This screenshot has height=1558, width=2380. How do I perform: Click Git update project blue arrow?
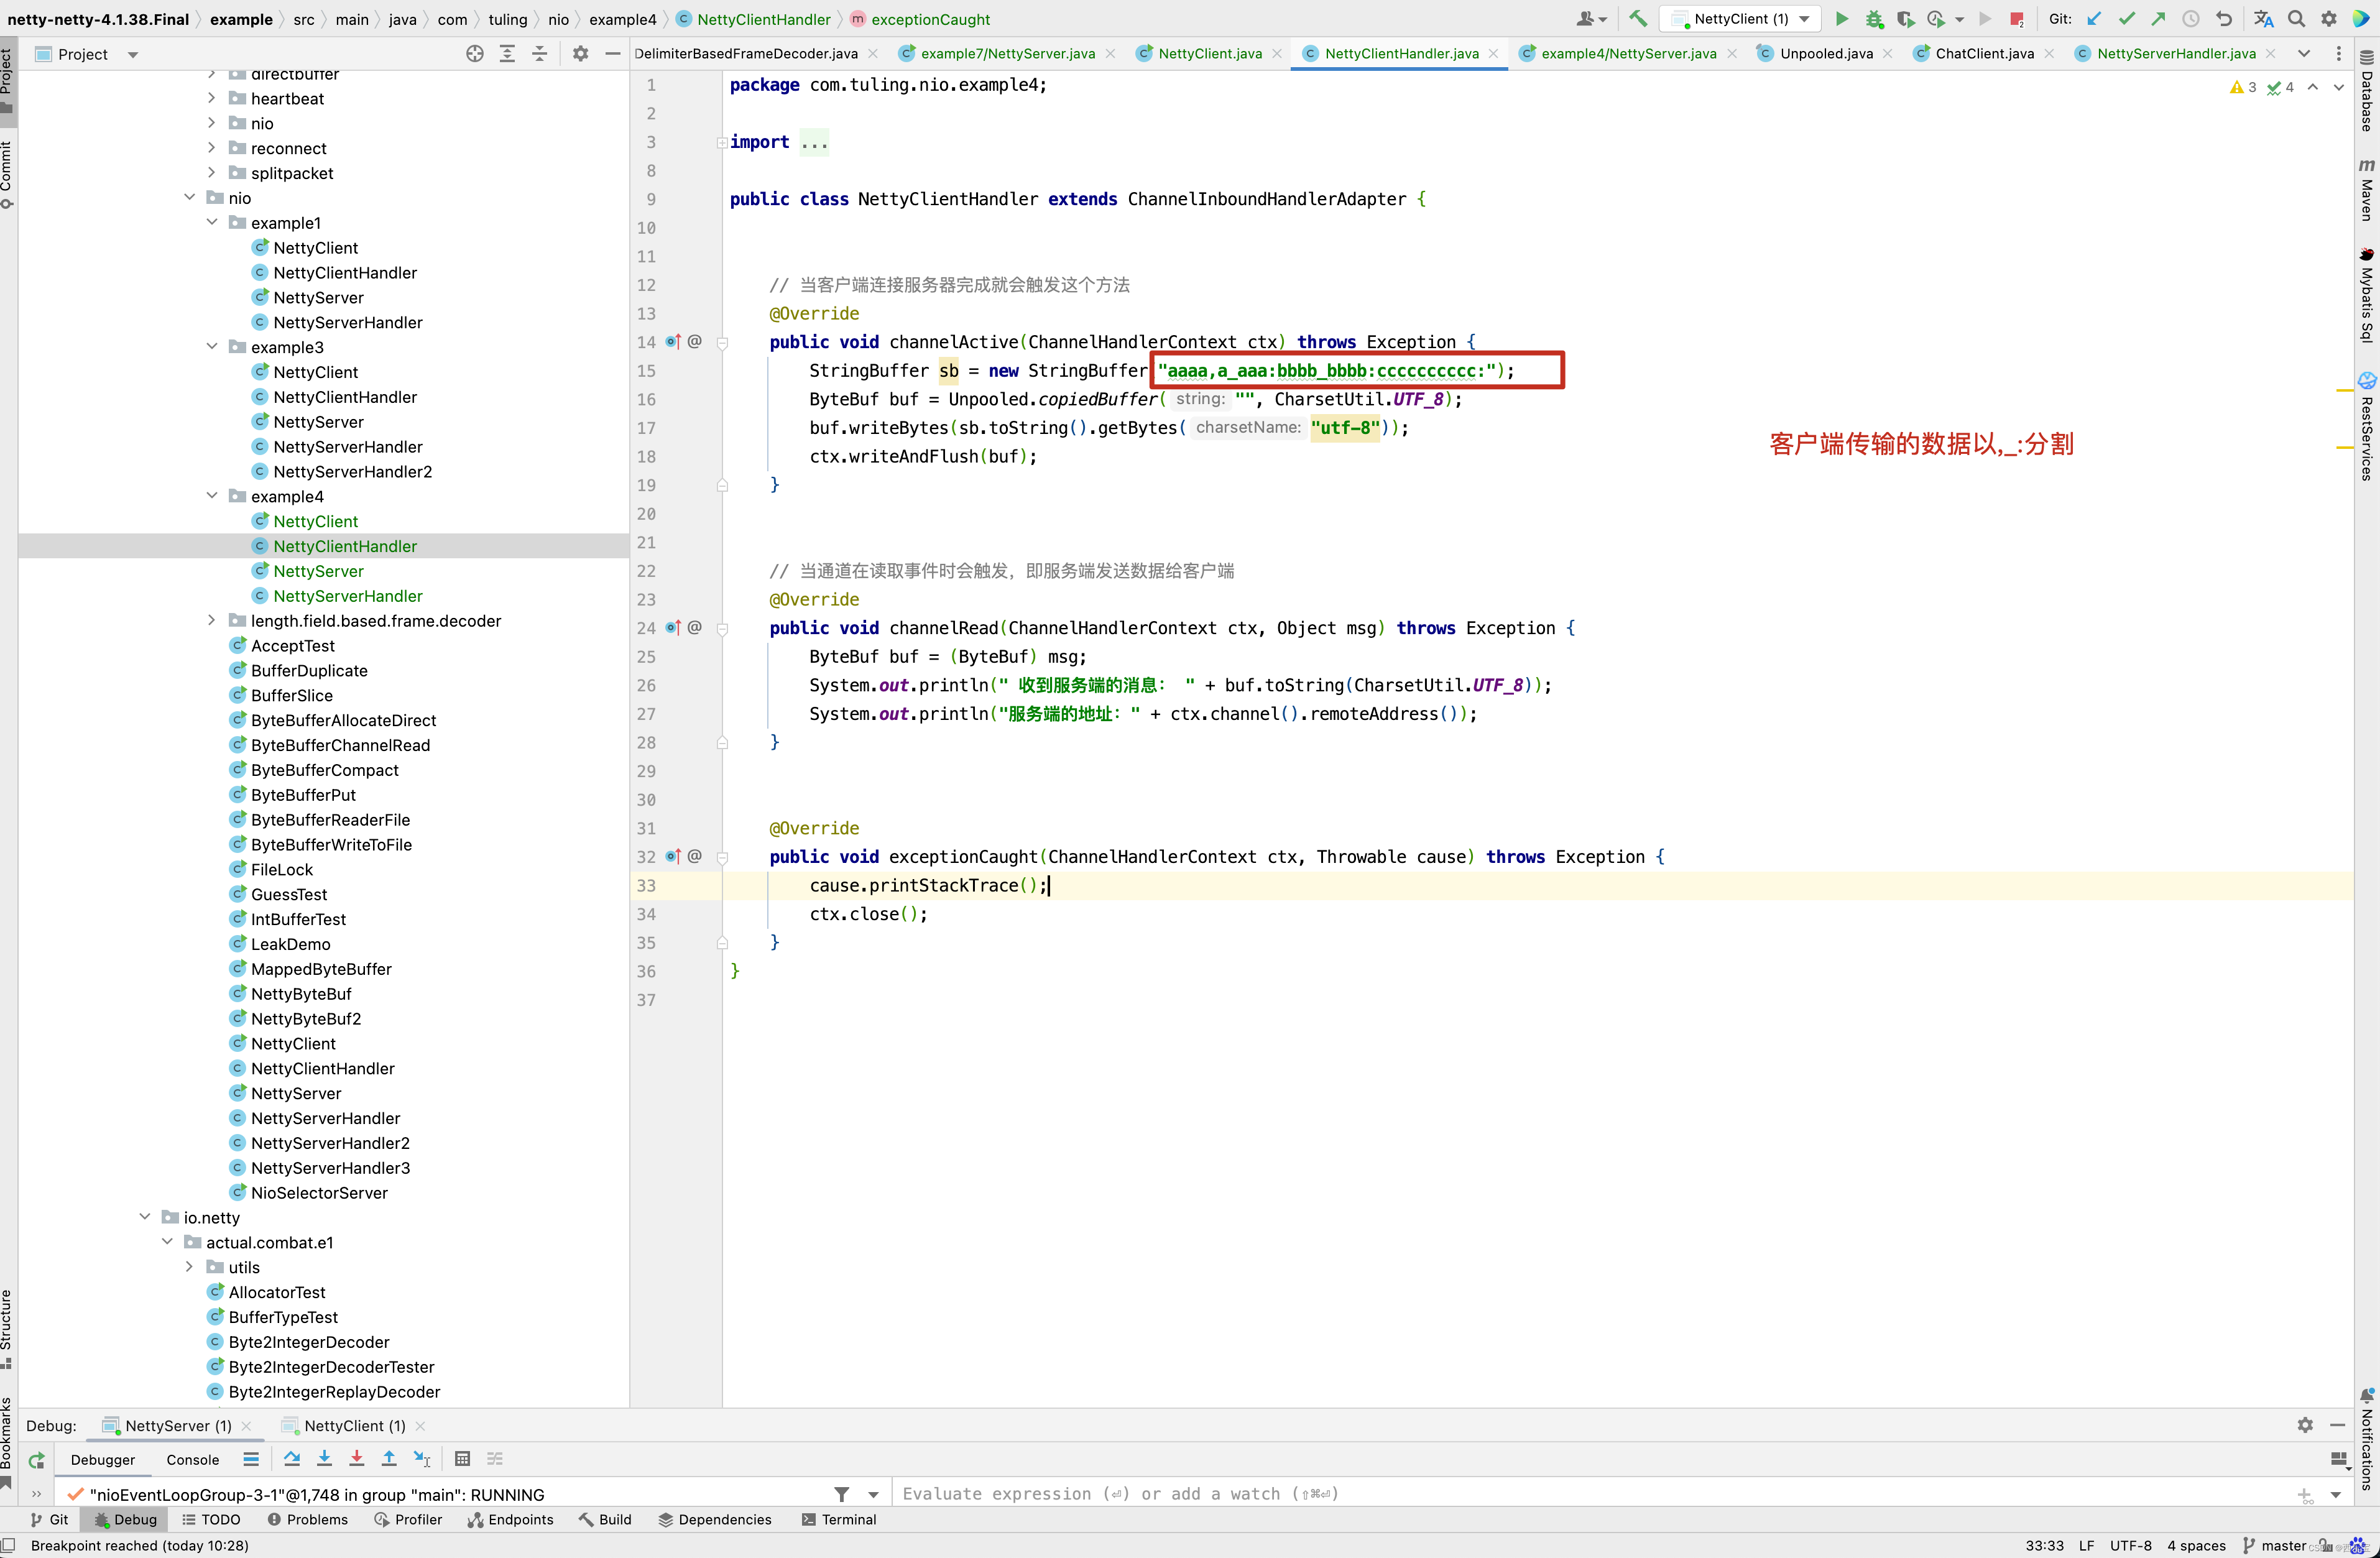point(2094,19)
